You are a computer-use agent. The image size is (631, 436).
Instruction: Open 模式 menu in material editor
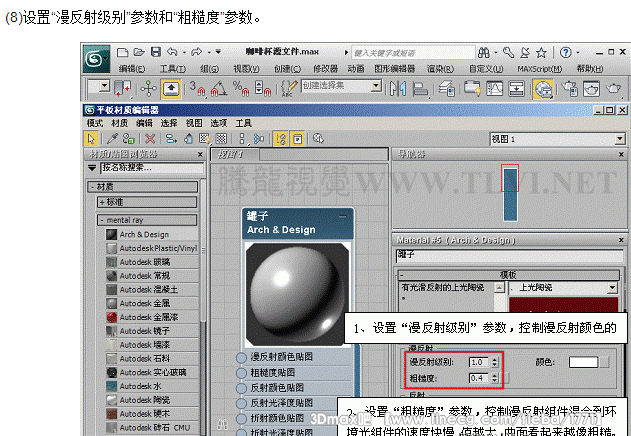point(95,123)
